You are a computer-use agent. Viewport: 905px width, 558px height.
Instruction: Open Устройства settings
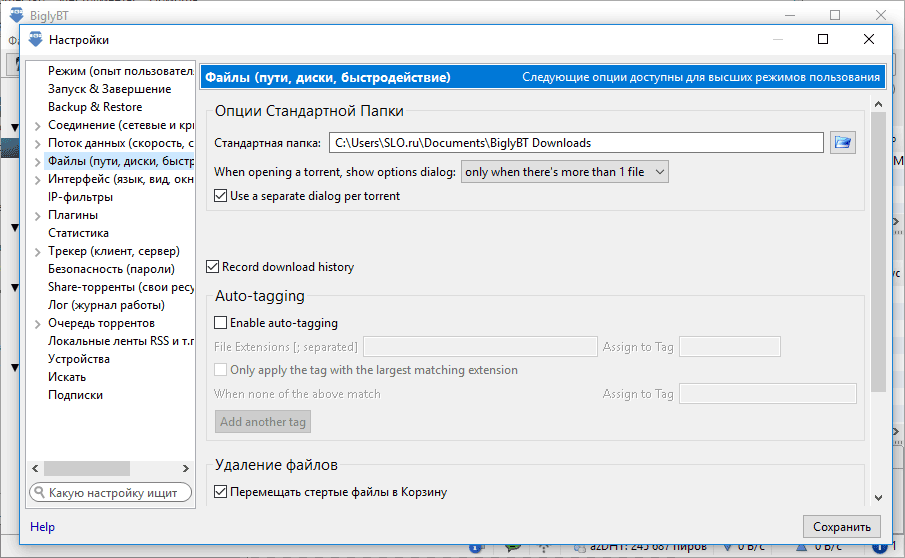[78, 359]
